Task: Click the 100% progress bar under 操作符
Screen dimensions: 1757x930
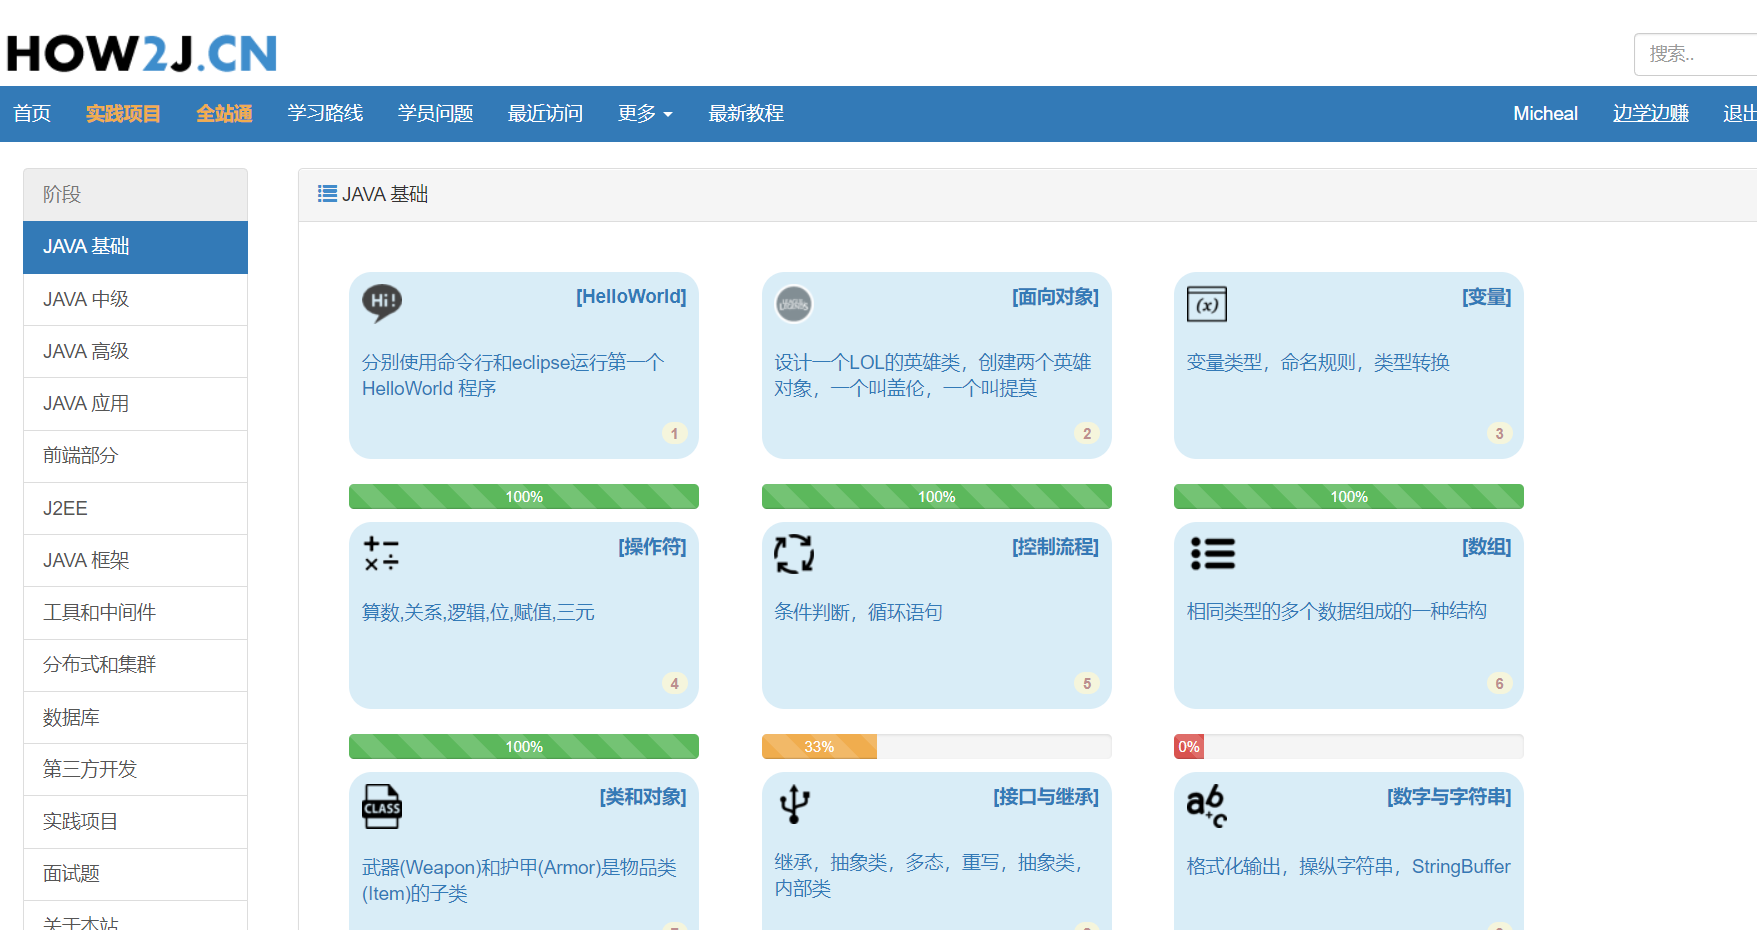Action: click(x=524, y=747)
